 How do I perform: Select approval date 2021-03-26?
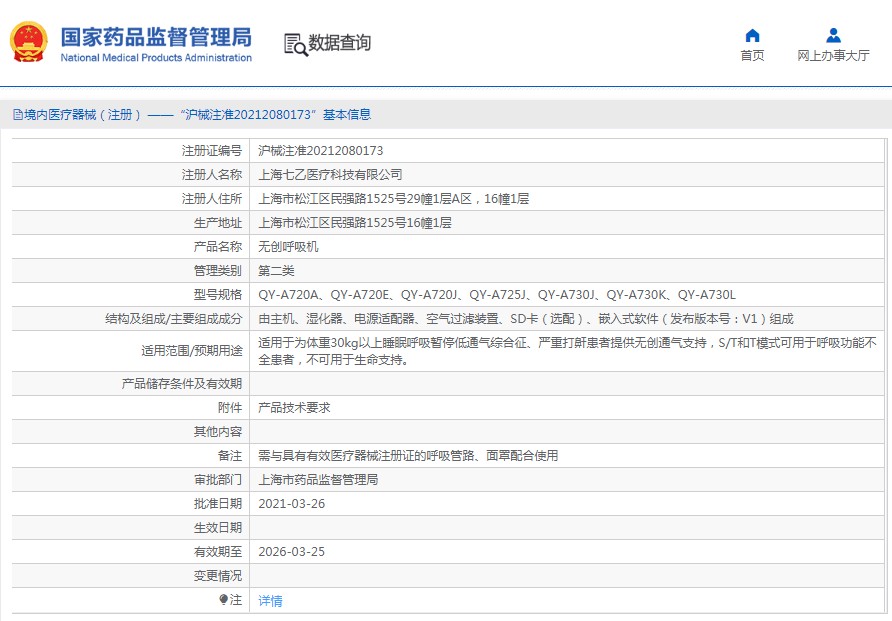291,504
